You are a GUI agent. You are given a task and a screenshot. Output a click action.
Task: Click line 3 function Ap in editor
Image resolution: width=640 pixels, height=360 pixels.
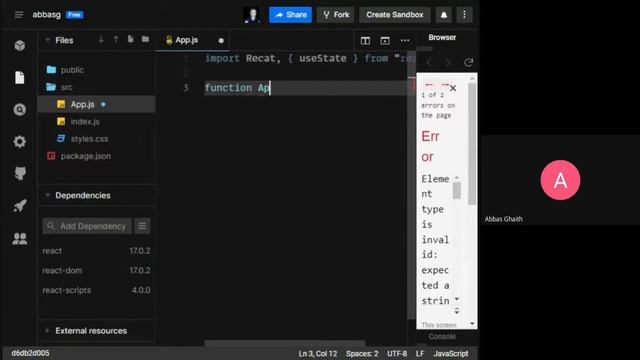coord(237,88)
